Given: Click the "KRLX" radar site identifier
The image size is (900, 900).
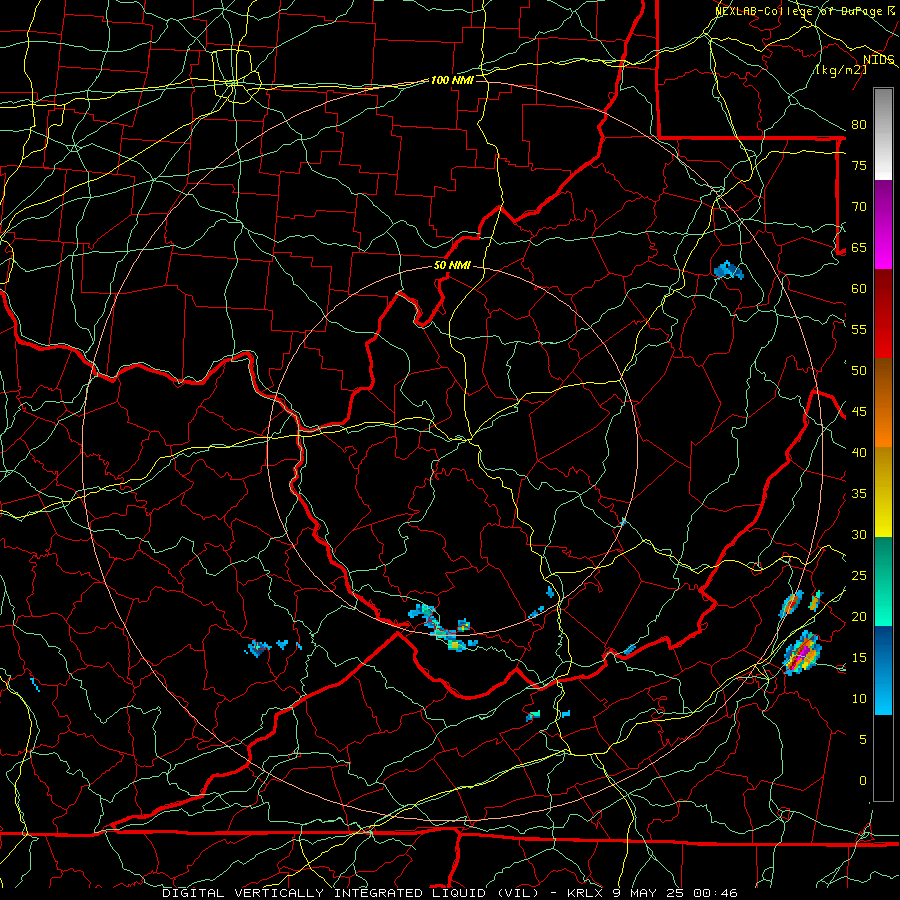Looking at the screenshot, I should pyautogui.click(x=584, y=893).
